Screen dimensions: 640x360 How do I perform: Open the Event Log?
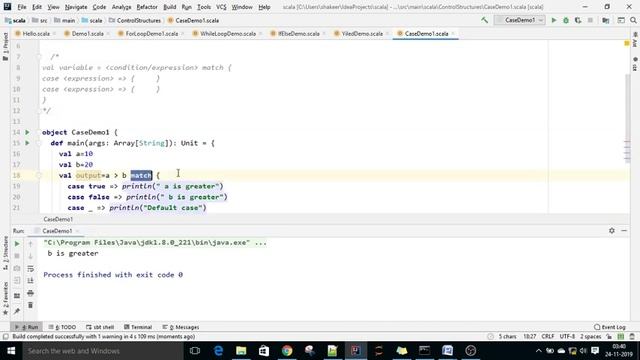click(x=610, y=327)
